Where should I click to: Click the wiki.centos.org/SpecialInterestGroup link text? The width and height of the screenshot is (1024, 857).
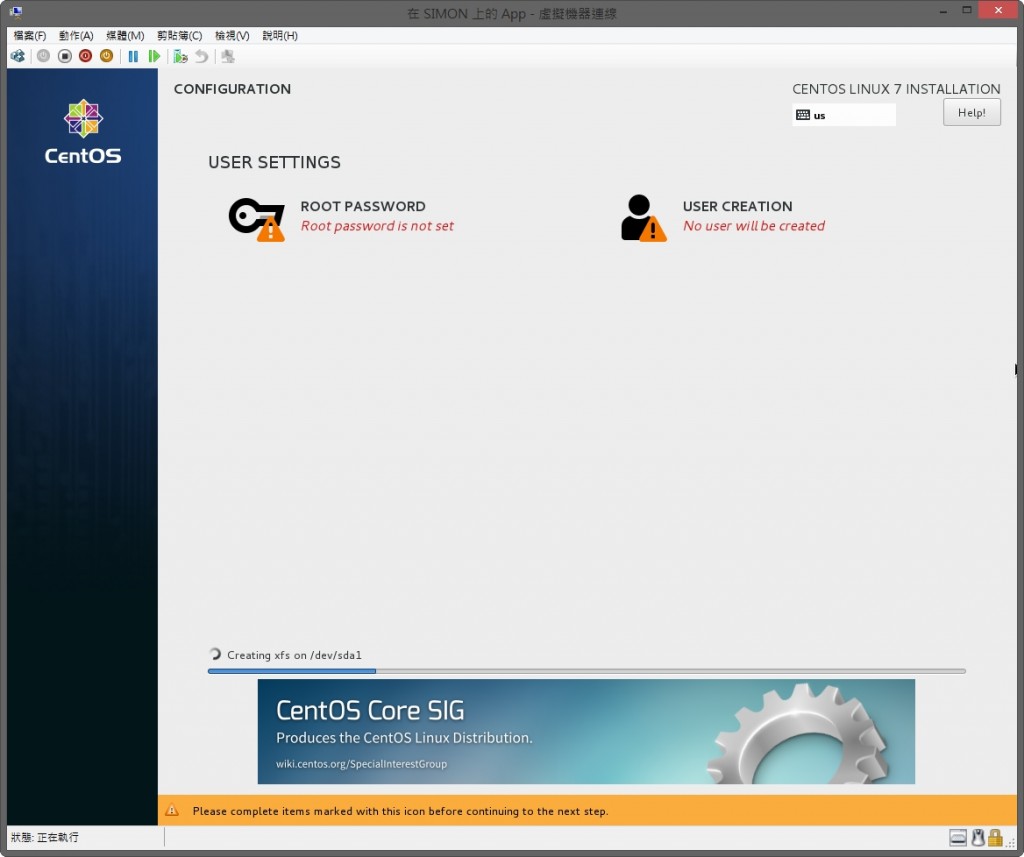tap(361, 764)
